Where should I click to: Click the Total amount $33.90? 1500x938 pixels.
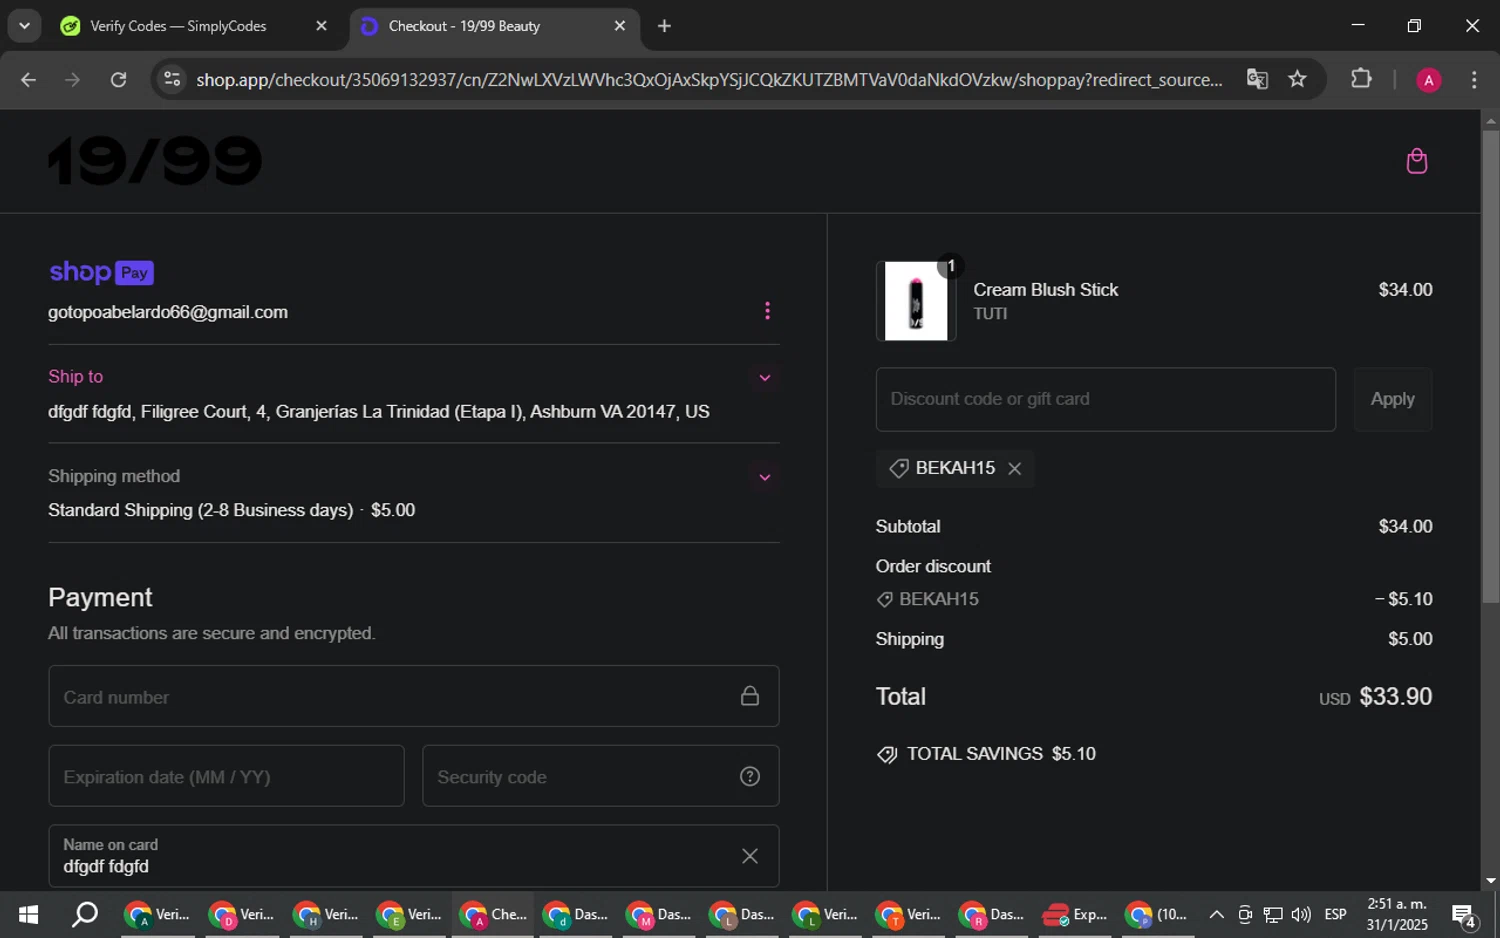tap(1395, 697)
